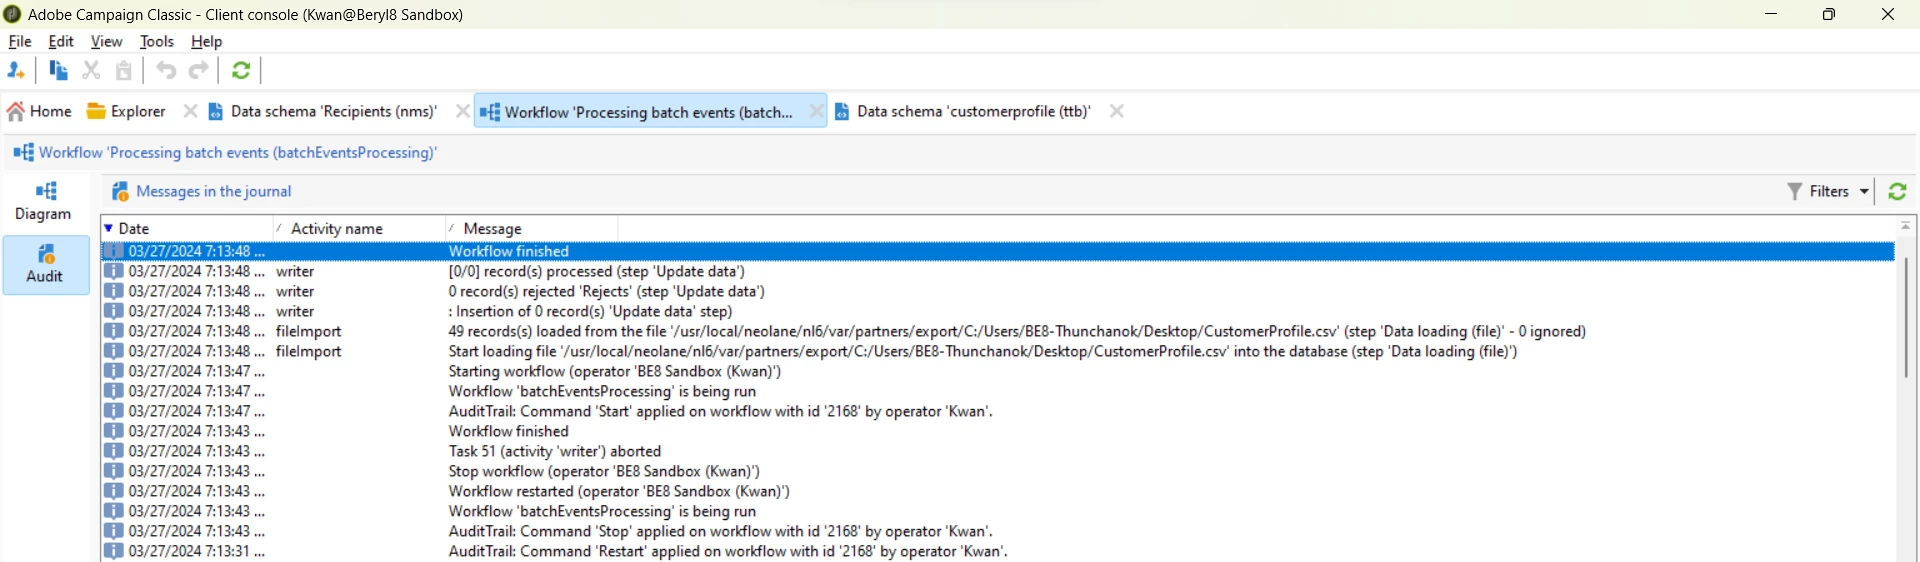Open the View menu
Viewport: 1920px width, 562px height.
106,42
